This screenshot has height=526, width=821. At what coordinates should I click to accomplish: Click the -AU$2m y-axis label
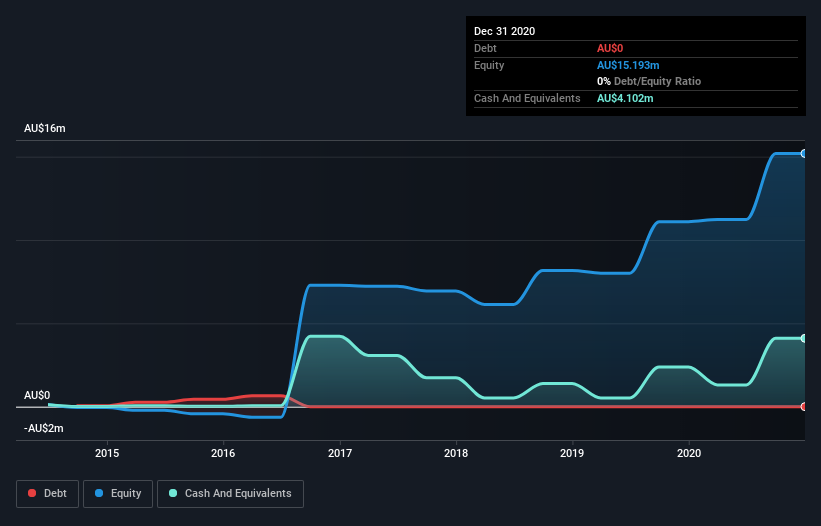point(43,428)
